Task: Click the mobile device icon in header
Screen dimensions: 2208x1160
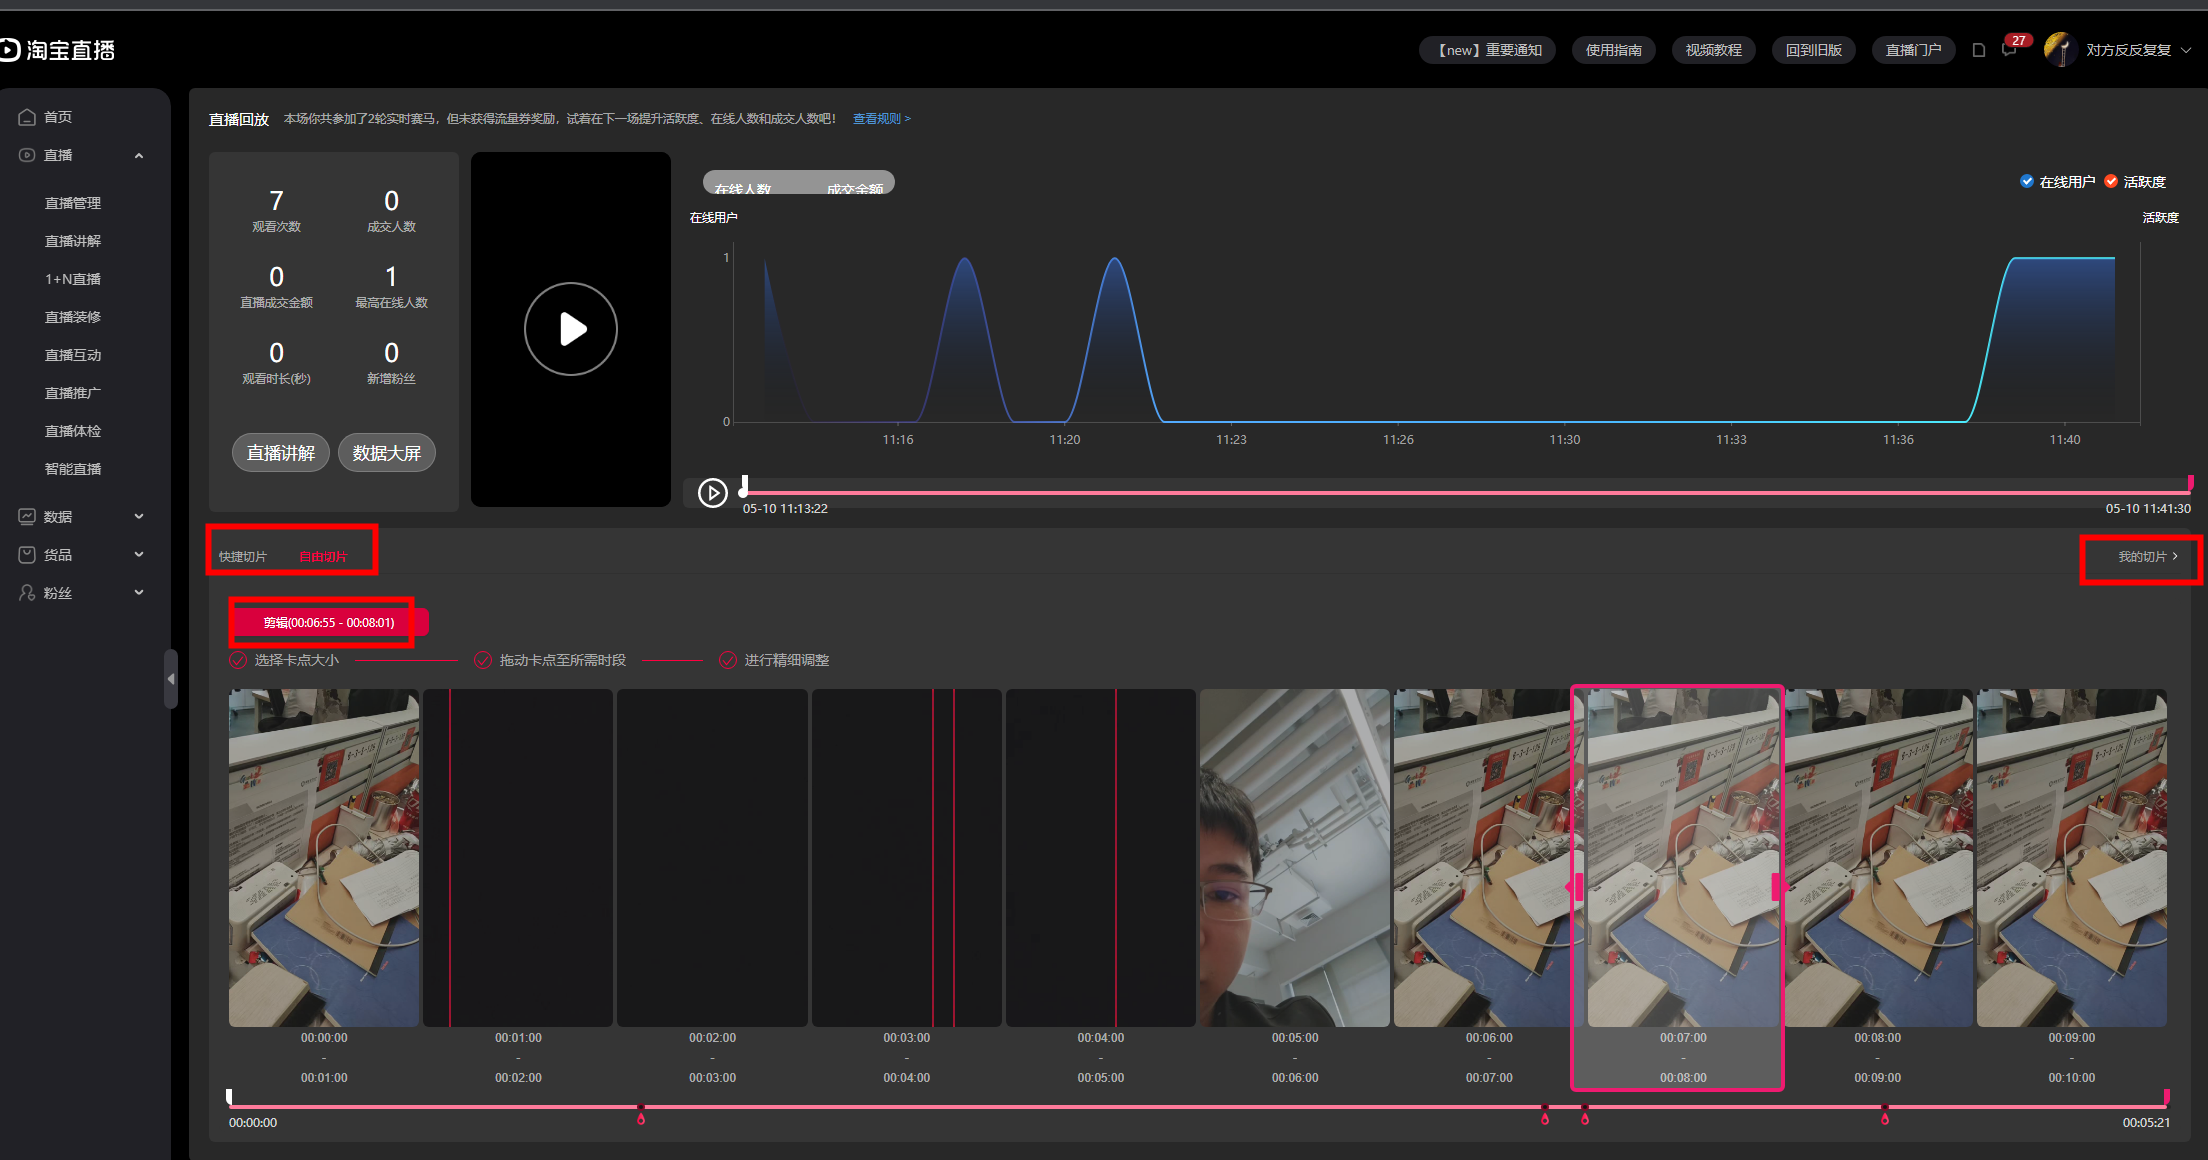Action: click(x=1978, y=50)
